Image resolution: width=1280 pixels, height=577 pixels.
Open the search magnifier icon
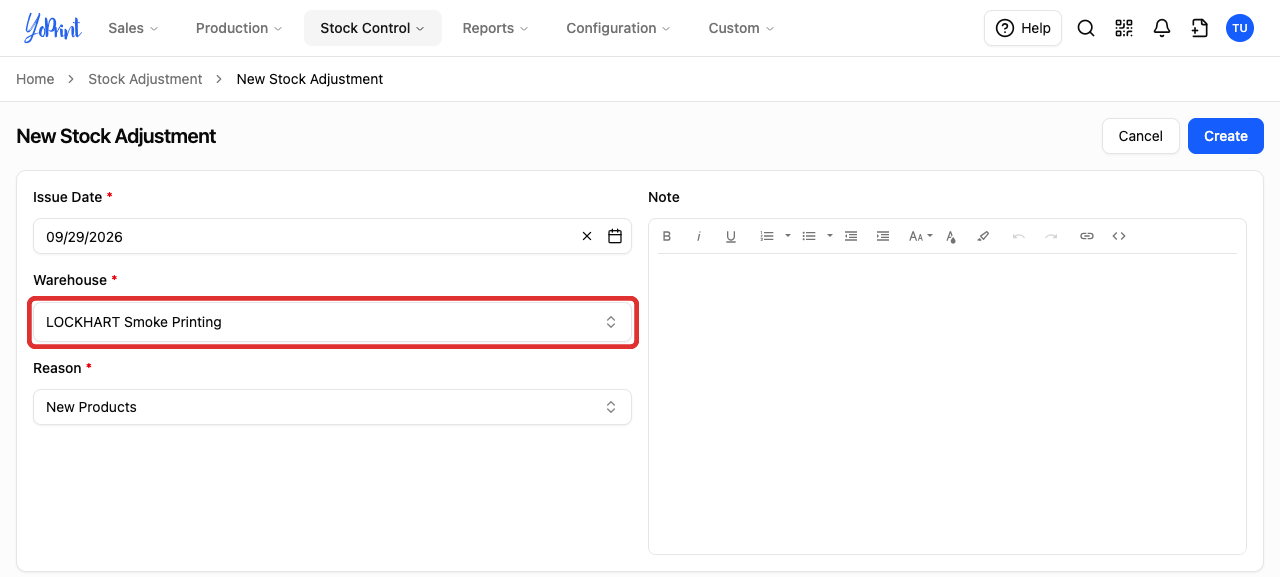[1086, 28]
